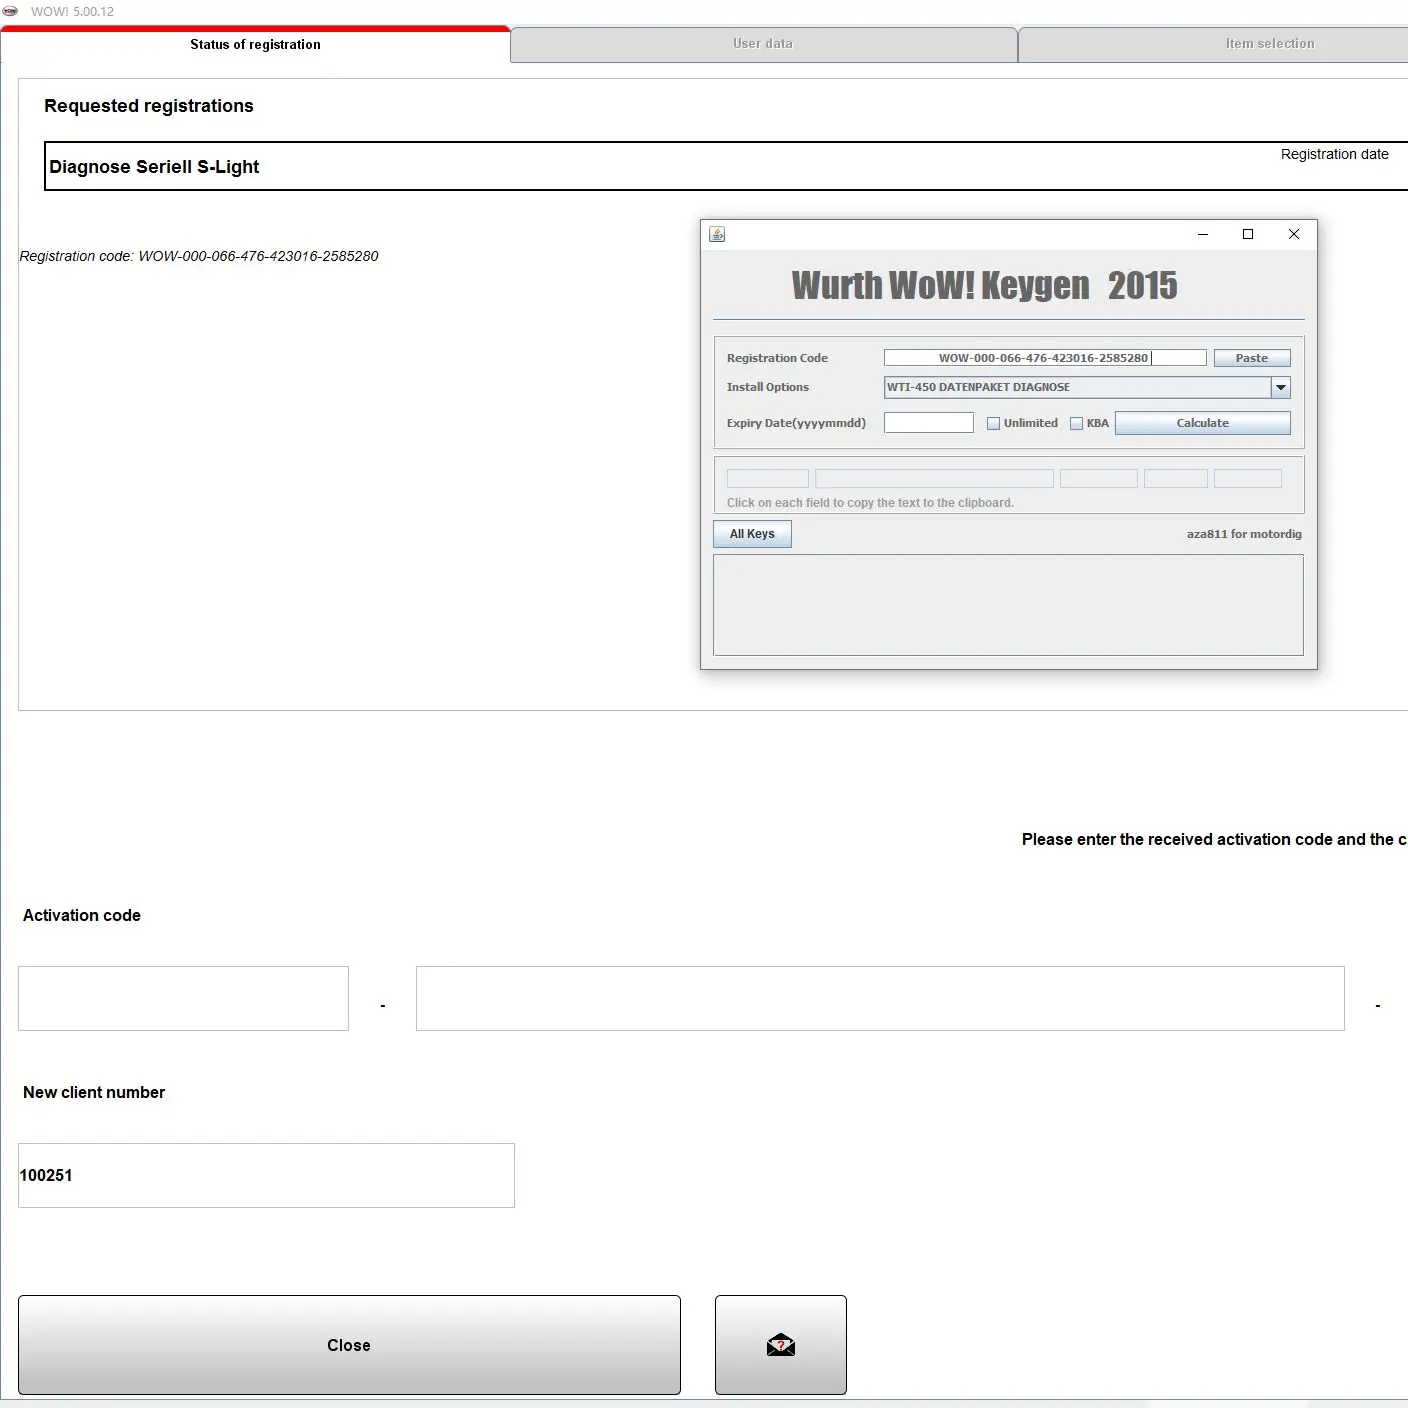This screenshot has width=1408, height=1408.
Task: Minimize the Keygen window
Action: point(1203,234)
